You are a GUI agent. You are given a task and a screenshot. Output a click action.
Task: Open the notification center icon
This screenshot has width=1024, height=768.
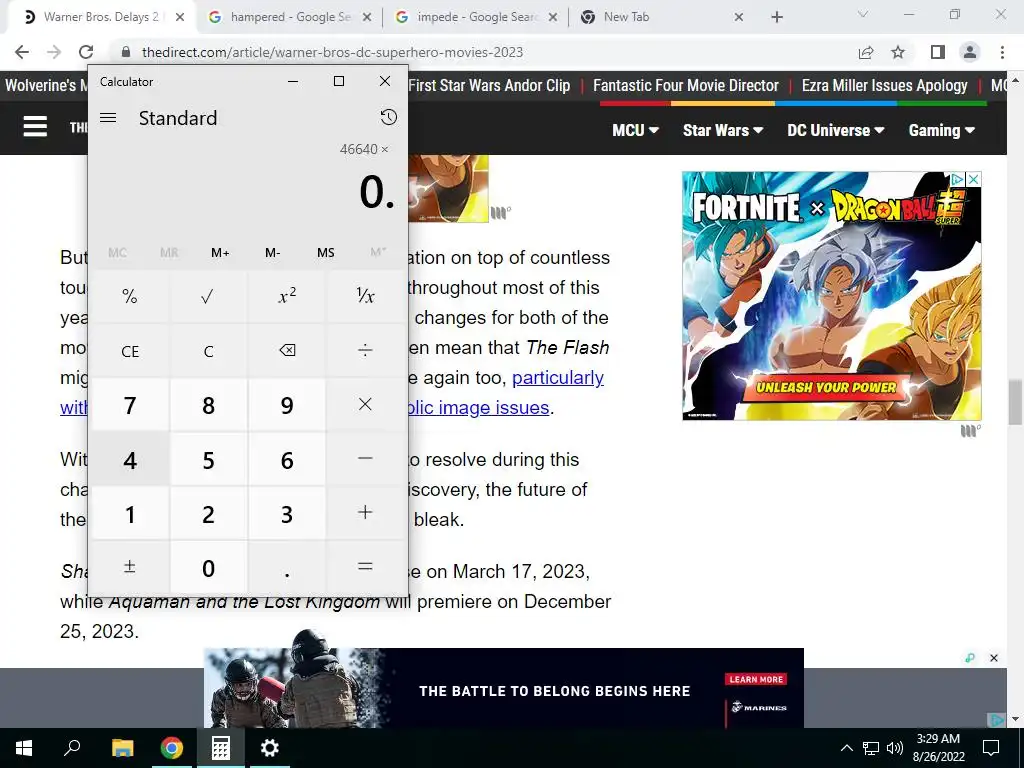pyautogui.click(x=991, y=748)
